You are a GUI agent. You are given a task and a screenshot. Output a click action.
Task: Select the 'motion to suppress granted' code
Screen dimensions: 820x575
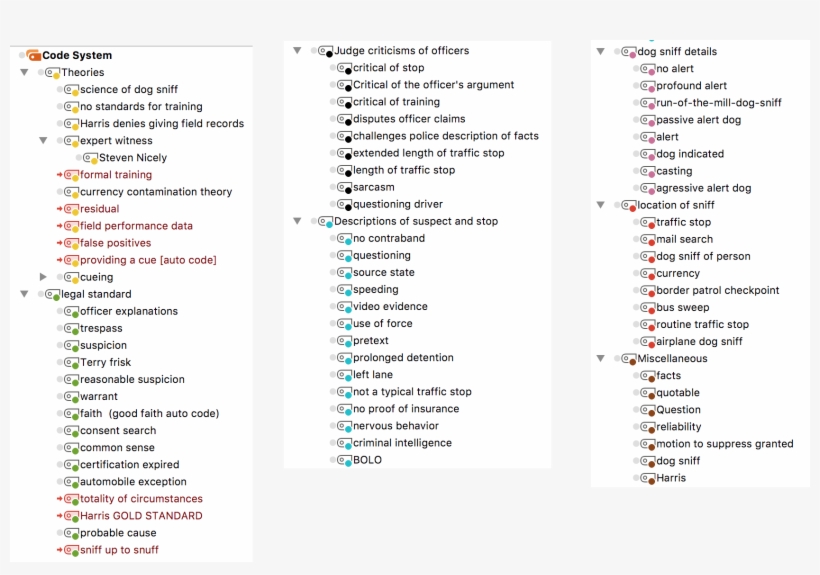coord(724,444)
